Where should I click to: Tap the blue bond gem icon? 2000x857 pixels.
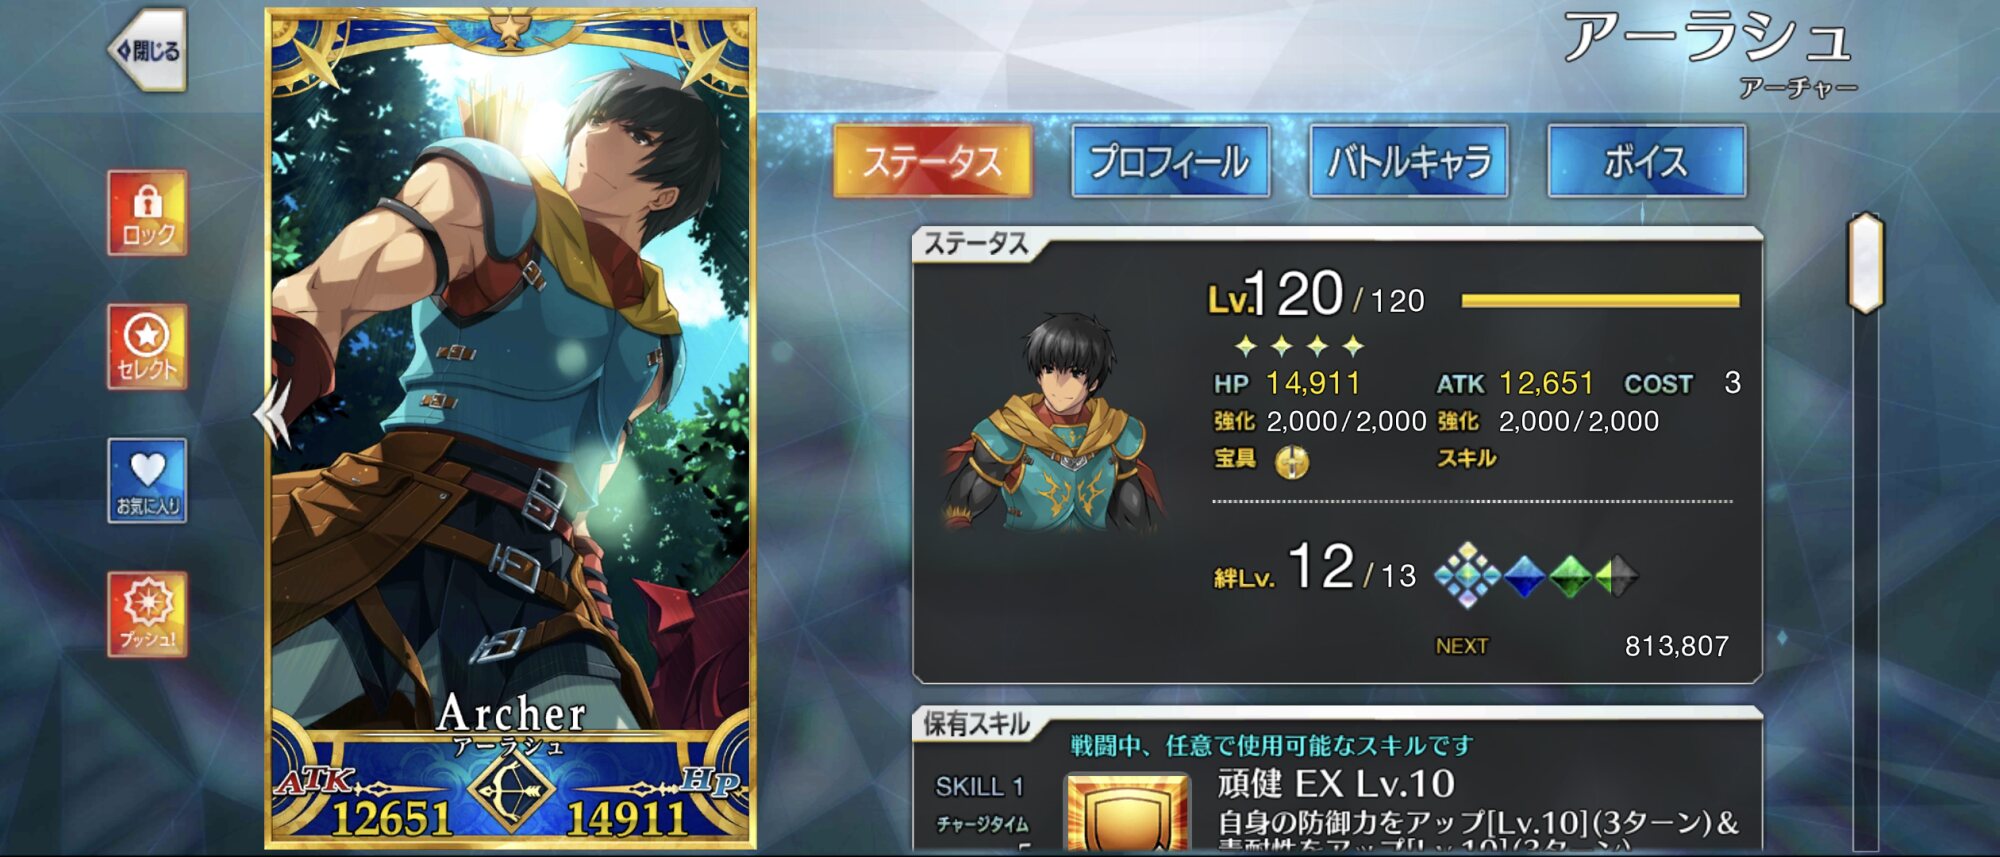(1524, 576)
